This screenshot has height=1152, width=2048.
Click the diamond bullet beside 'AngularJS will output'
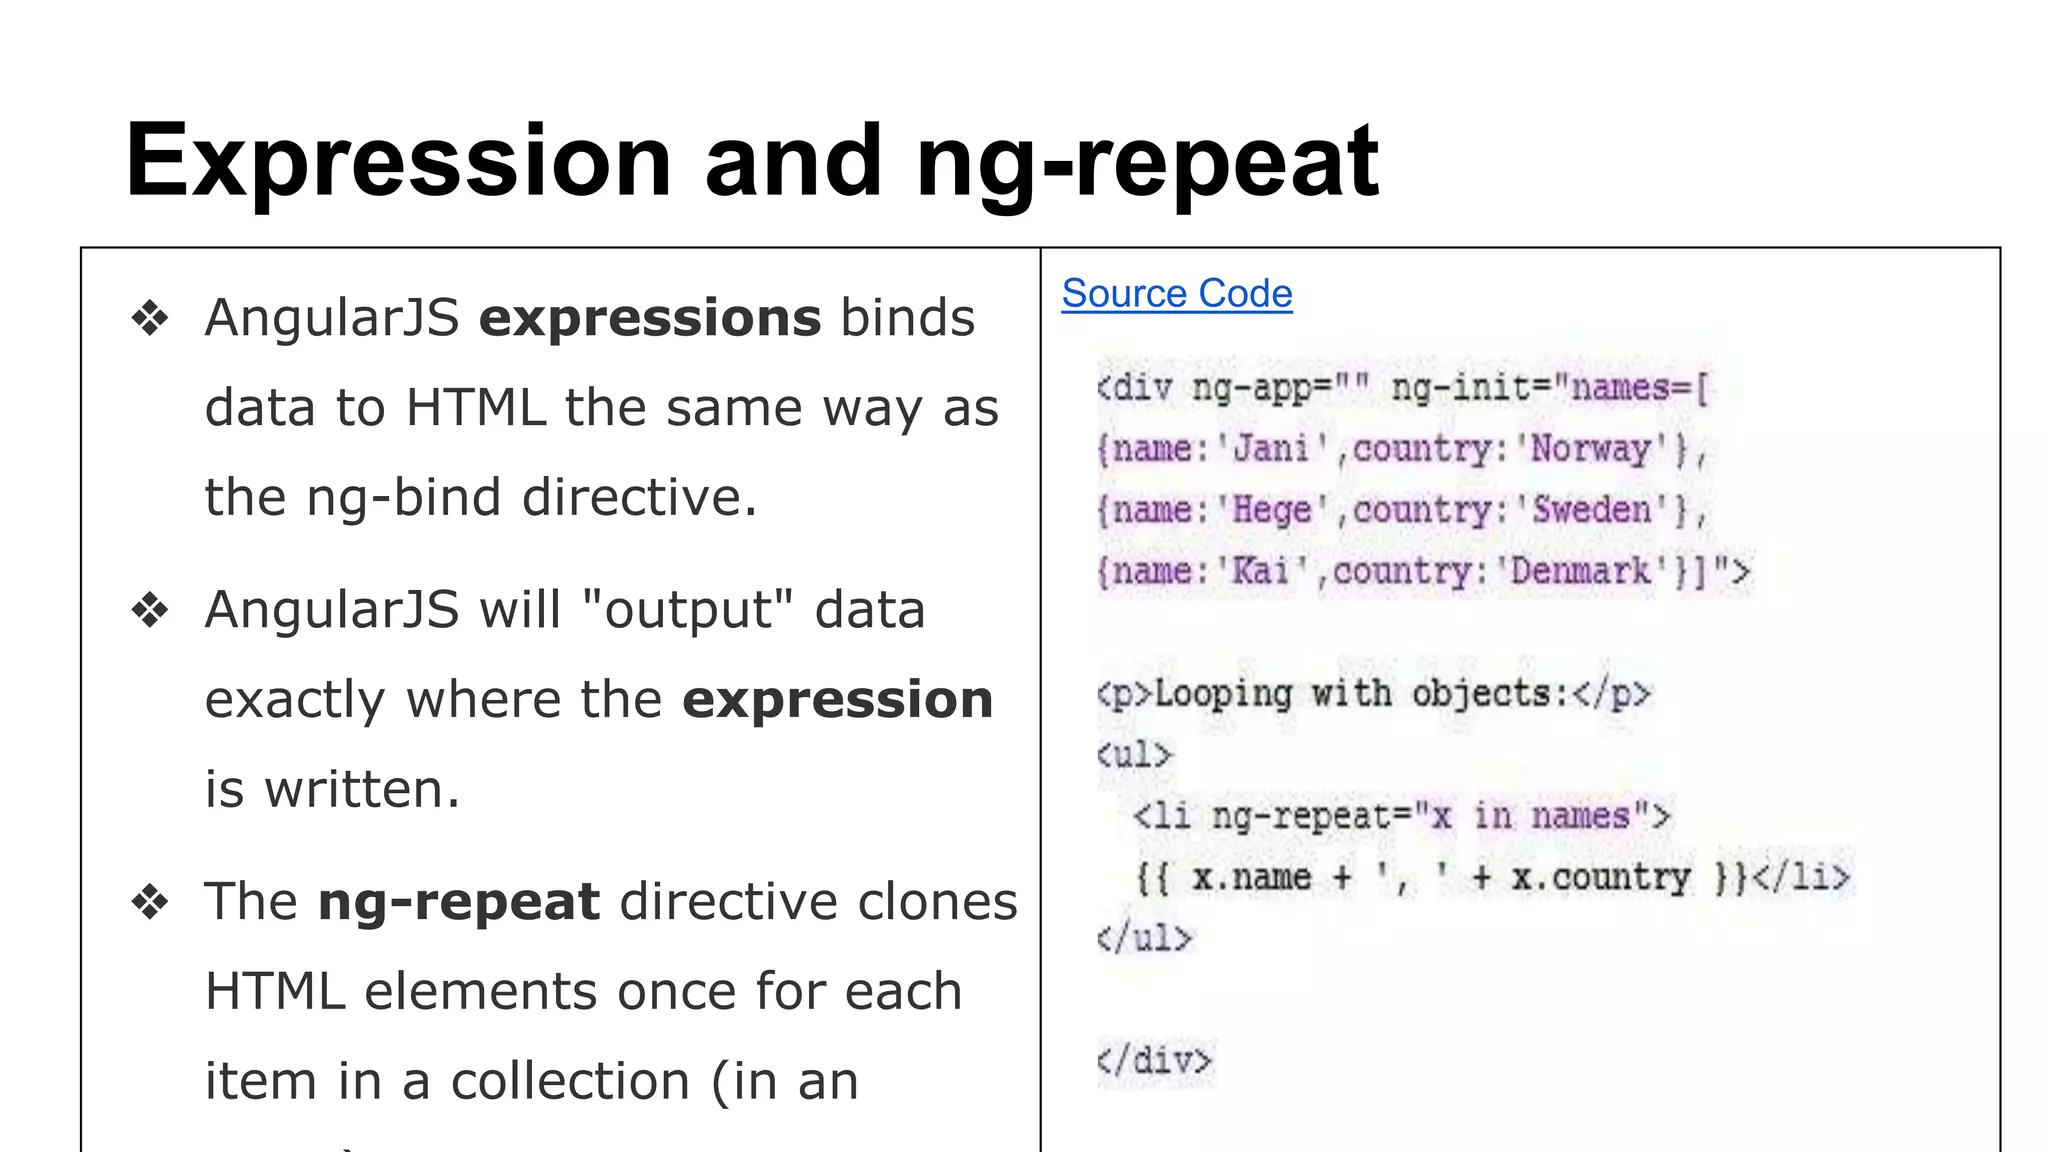pyautogui.click(x=150, y=610)
